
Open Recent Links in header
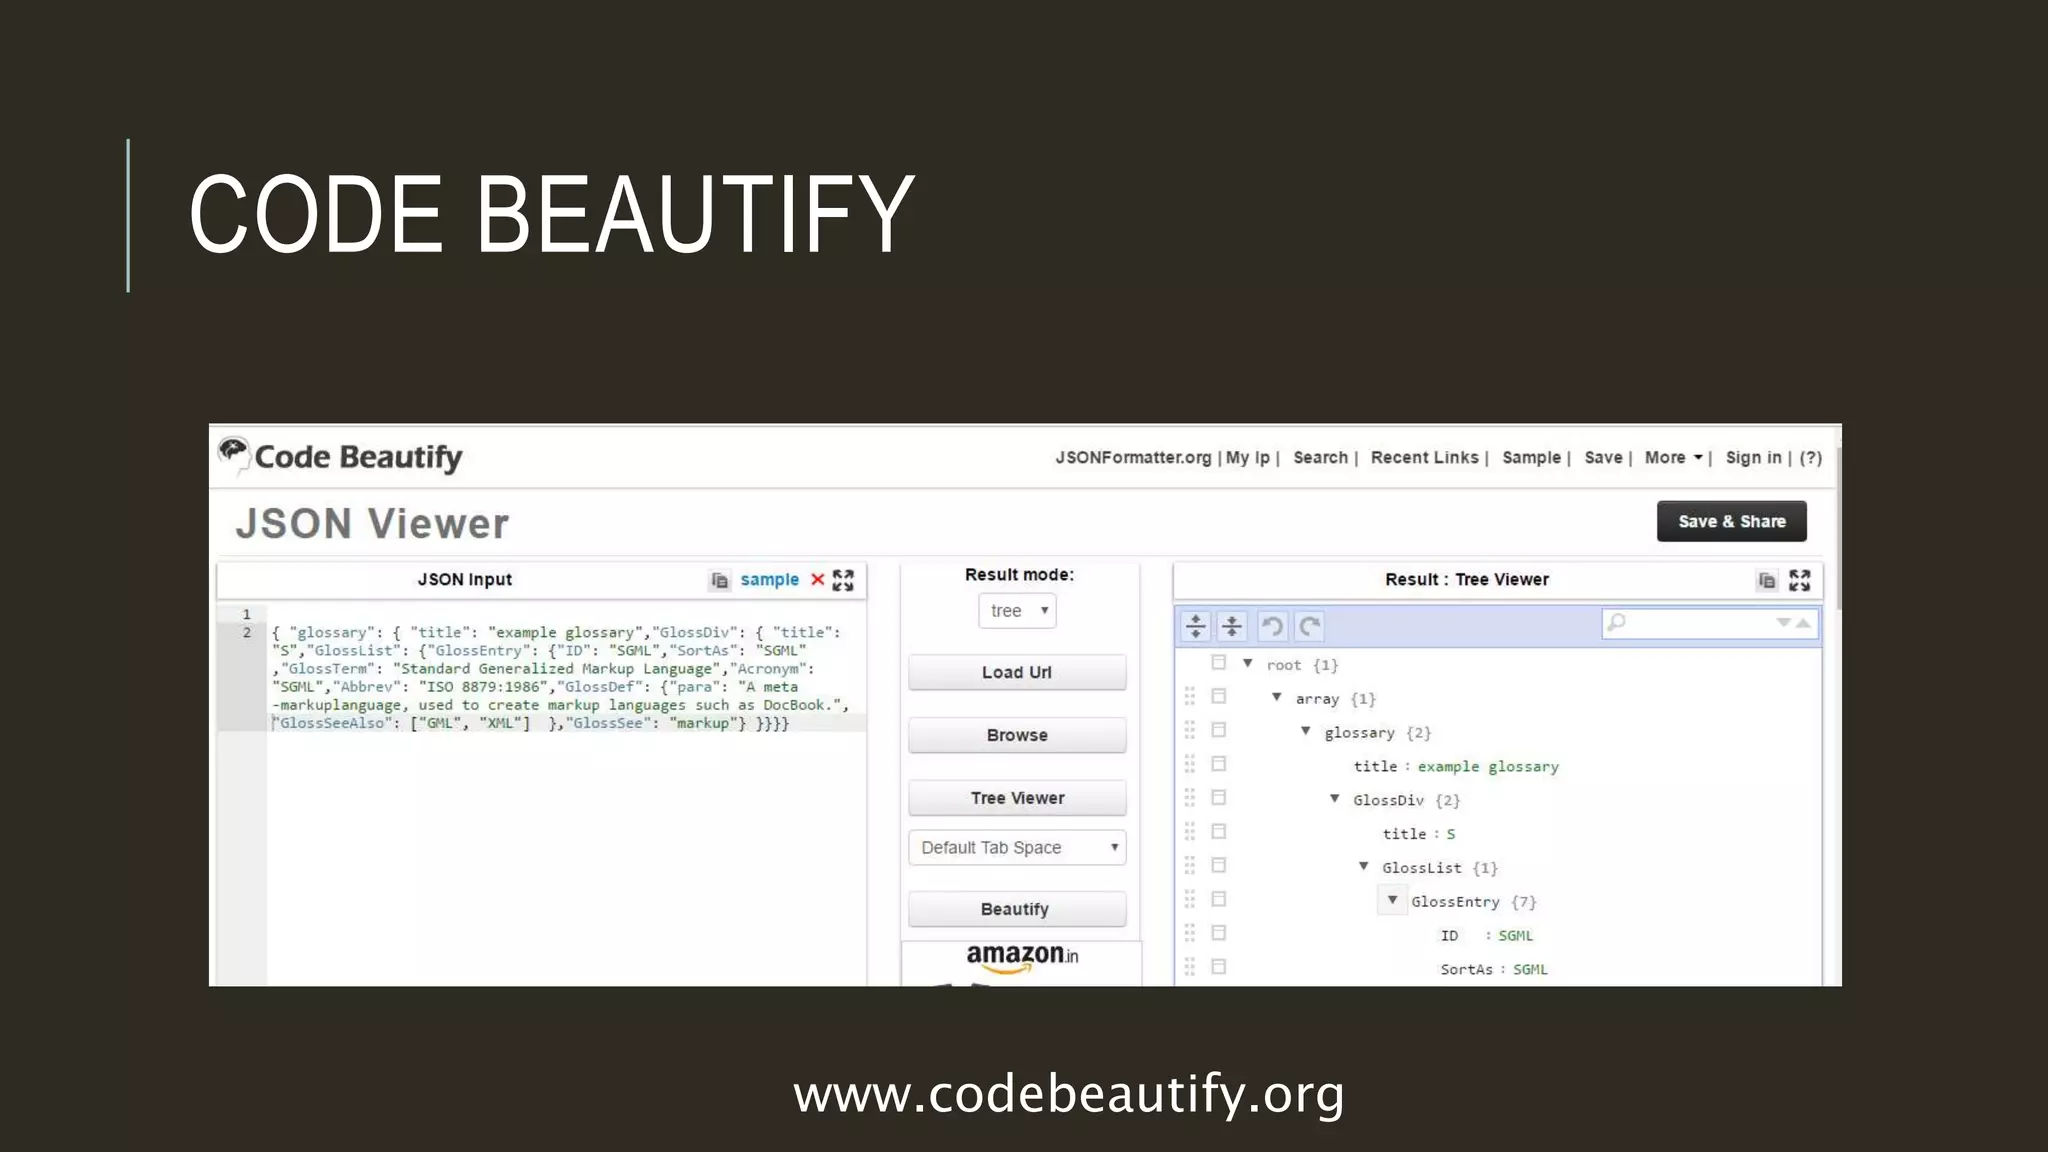point(1424,458)
